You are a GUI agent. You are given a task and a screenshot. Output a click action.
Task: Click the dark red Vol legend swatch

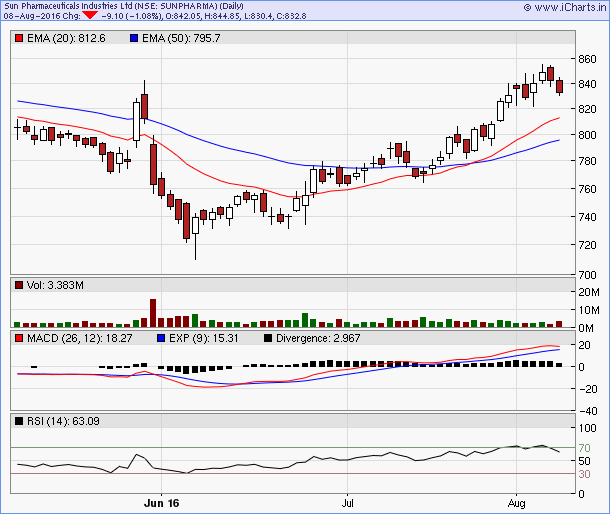(x=19, y=285)
